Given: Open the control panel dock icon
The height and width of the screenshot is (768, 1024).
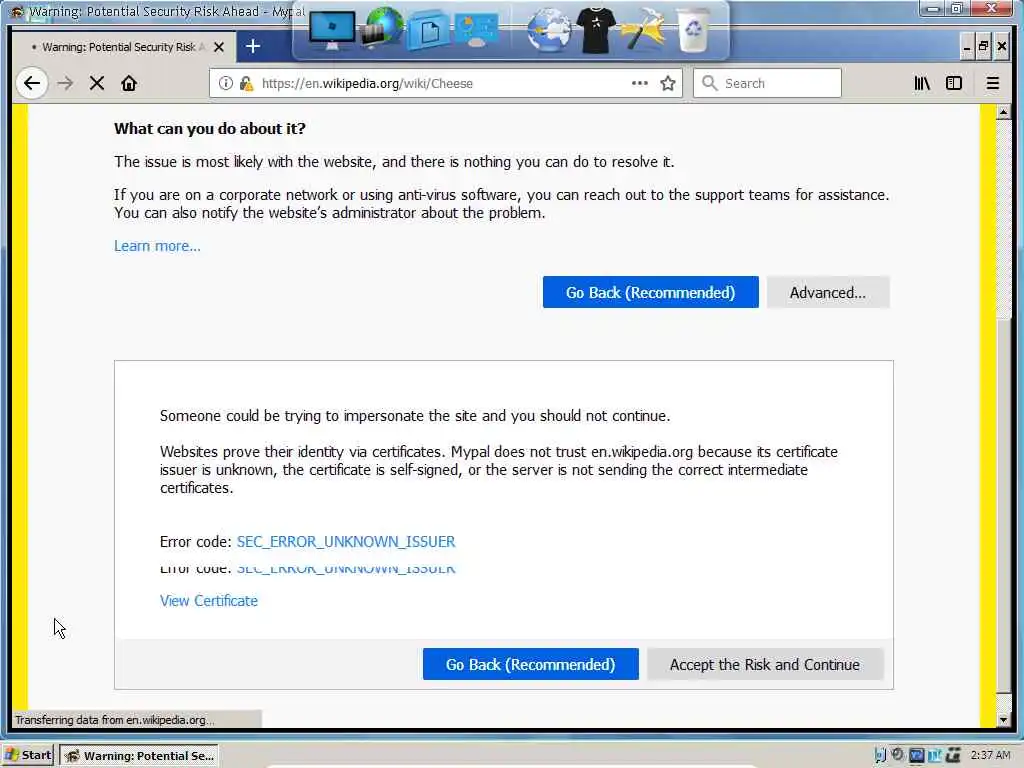Looking at the screenshot, I should pos(476,30).
